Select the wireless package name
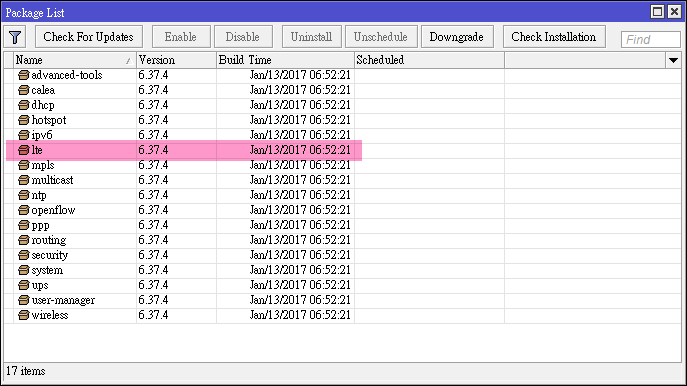The height and width of the screenshot is (386, 687). [x=50, y=315]
